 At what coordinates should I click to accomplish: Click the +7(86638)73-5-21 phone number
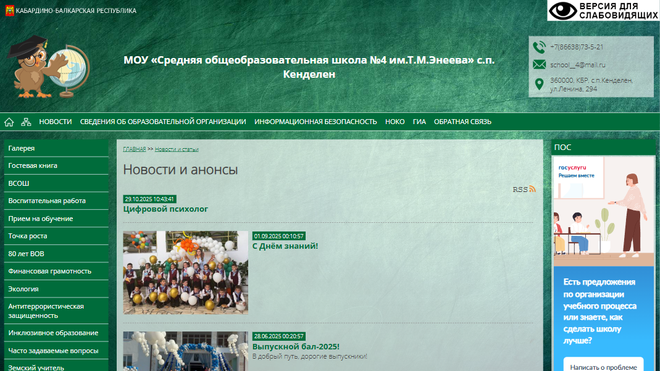click(x=577, y=47)
